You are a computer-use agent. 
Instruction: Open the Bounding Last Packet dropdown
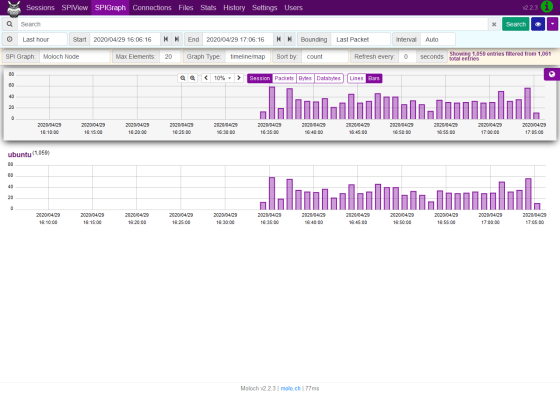[x=361, y=39]
